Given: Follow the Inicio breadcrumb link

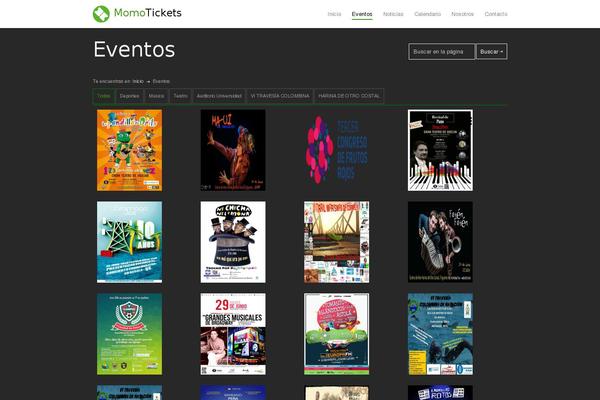Looking at the screenshot, I should (138, 81).
